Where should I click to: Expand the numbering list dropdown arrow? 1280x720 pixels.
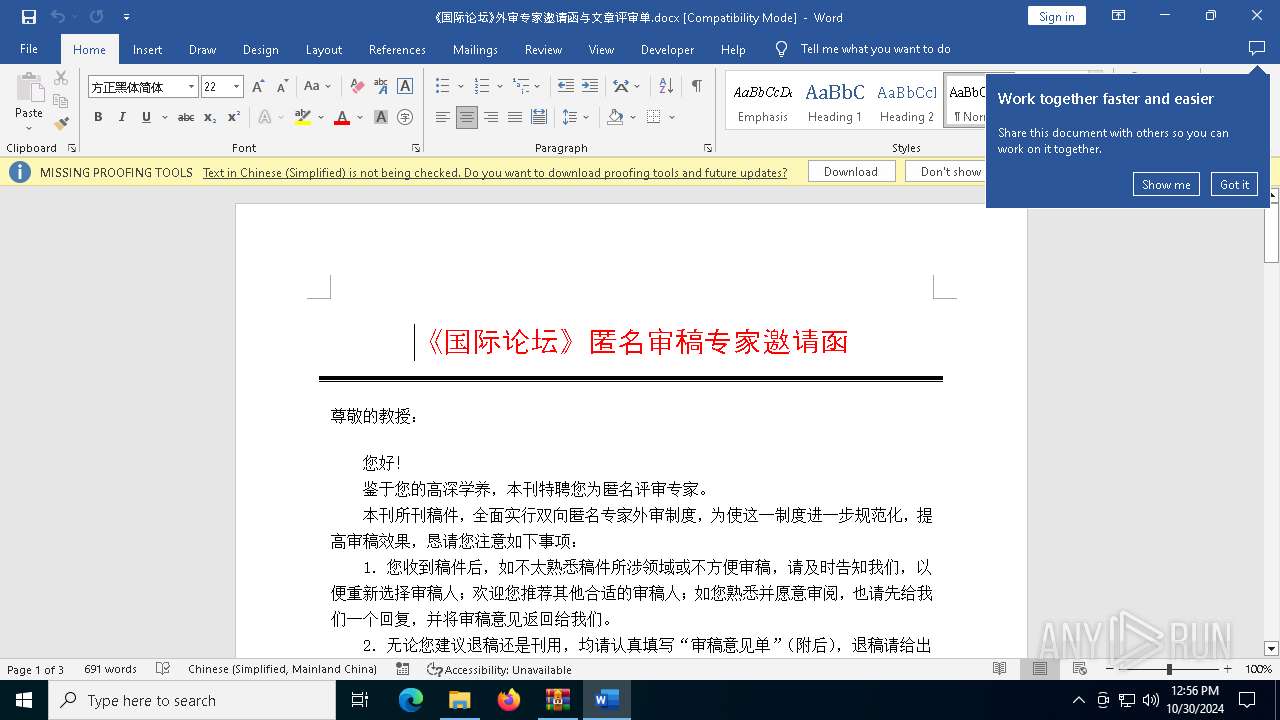pos(500,87)
